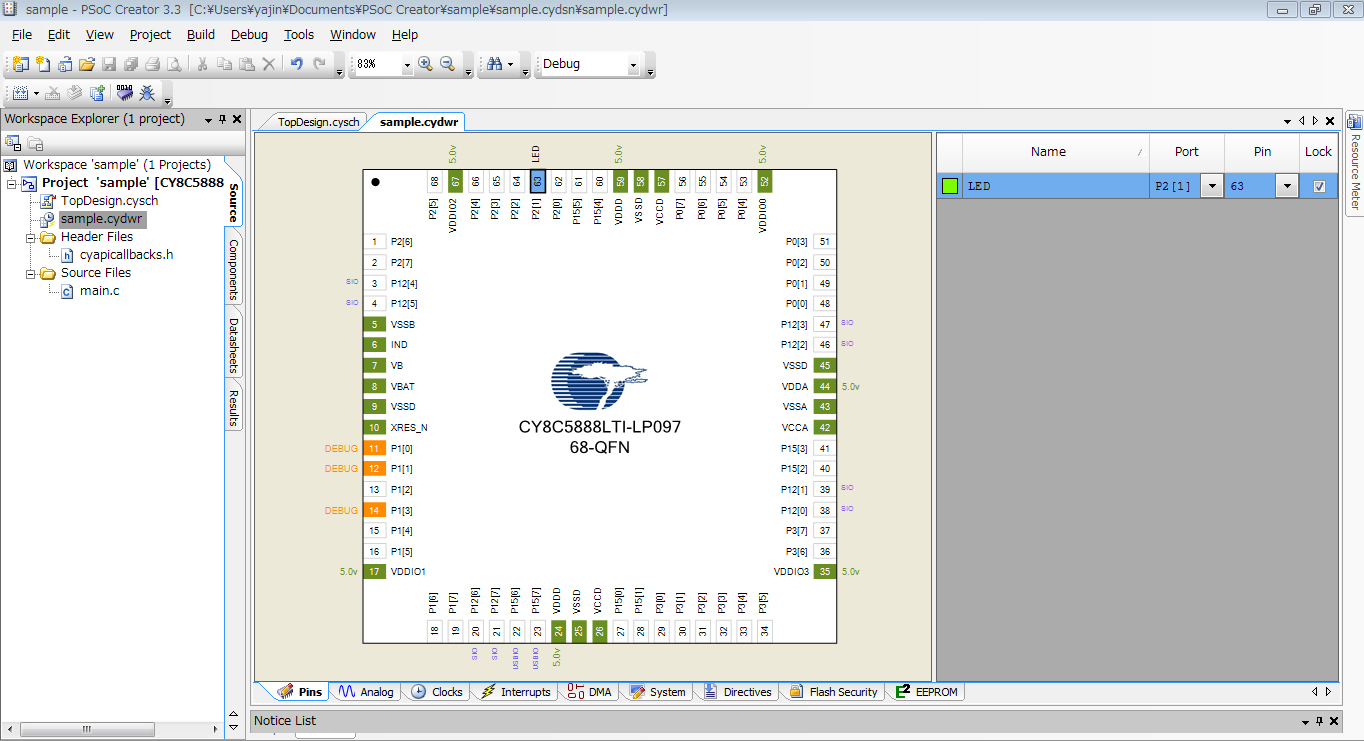Select cyapicallbacks.h in the tree
This screenshot has width=1364, height=741.
(126, 255)
